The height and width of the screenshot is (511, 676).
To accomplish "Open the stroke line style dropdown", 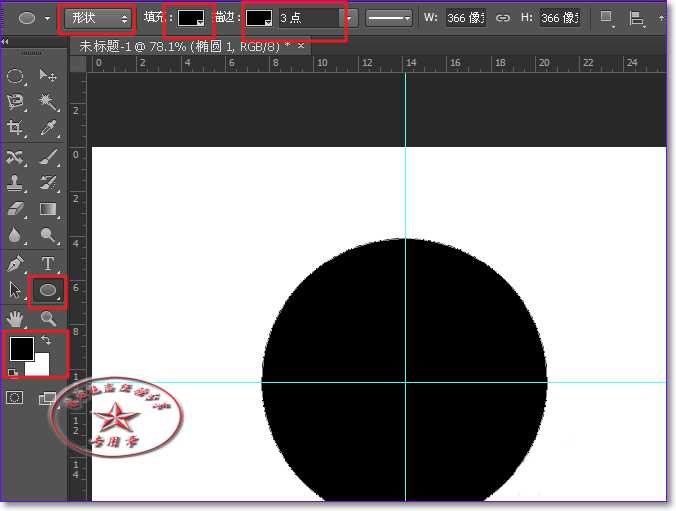I will (x=389, y=18).
